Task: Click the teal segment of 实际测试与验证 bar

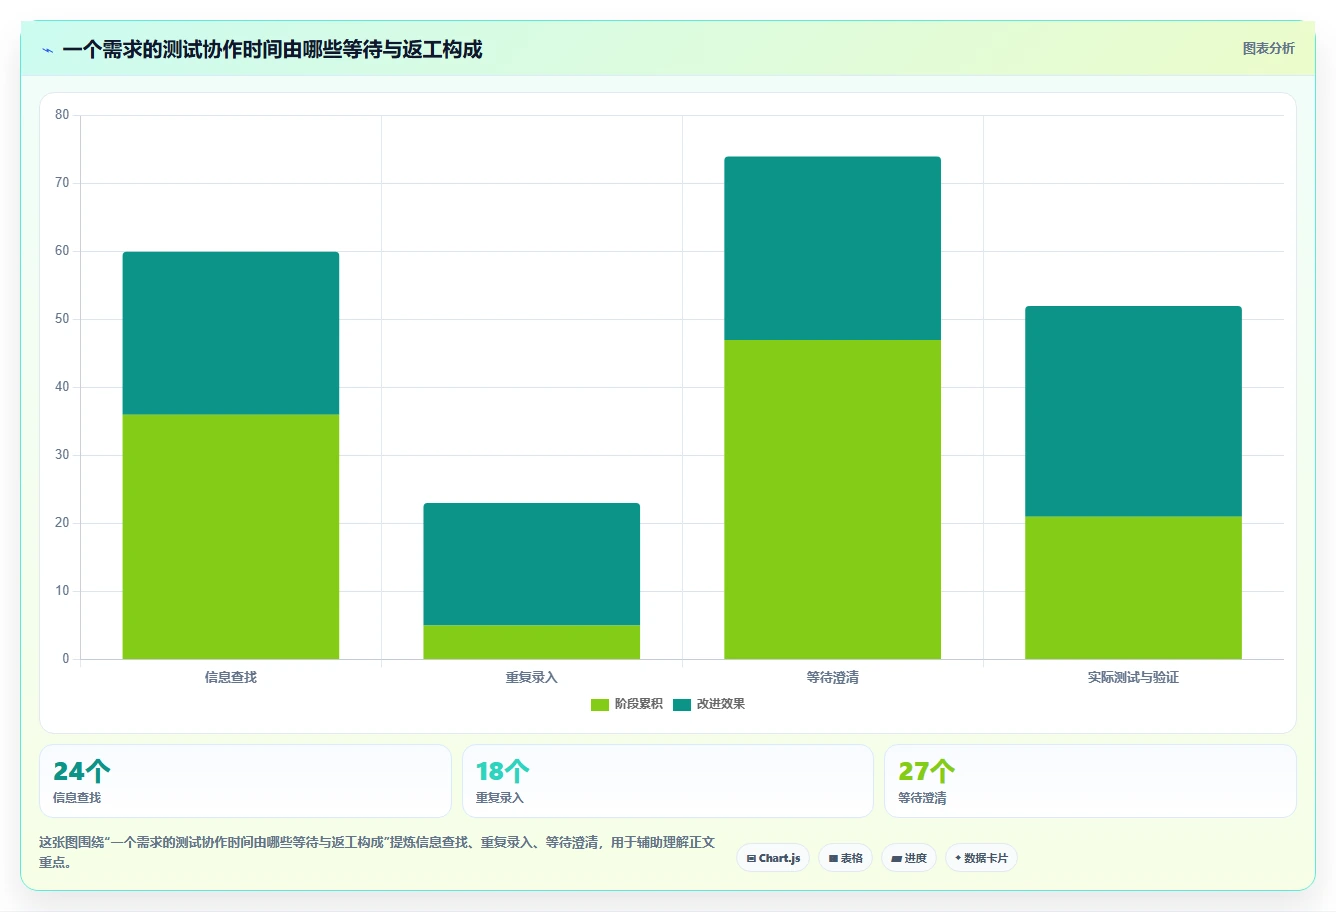Action: point(1134,411)
